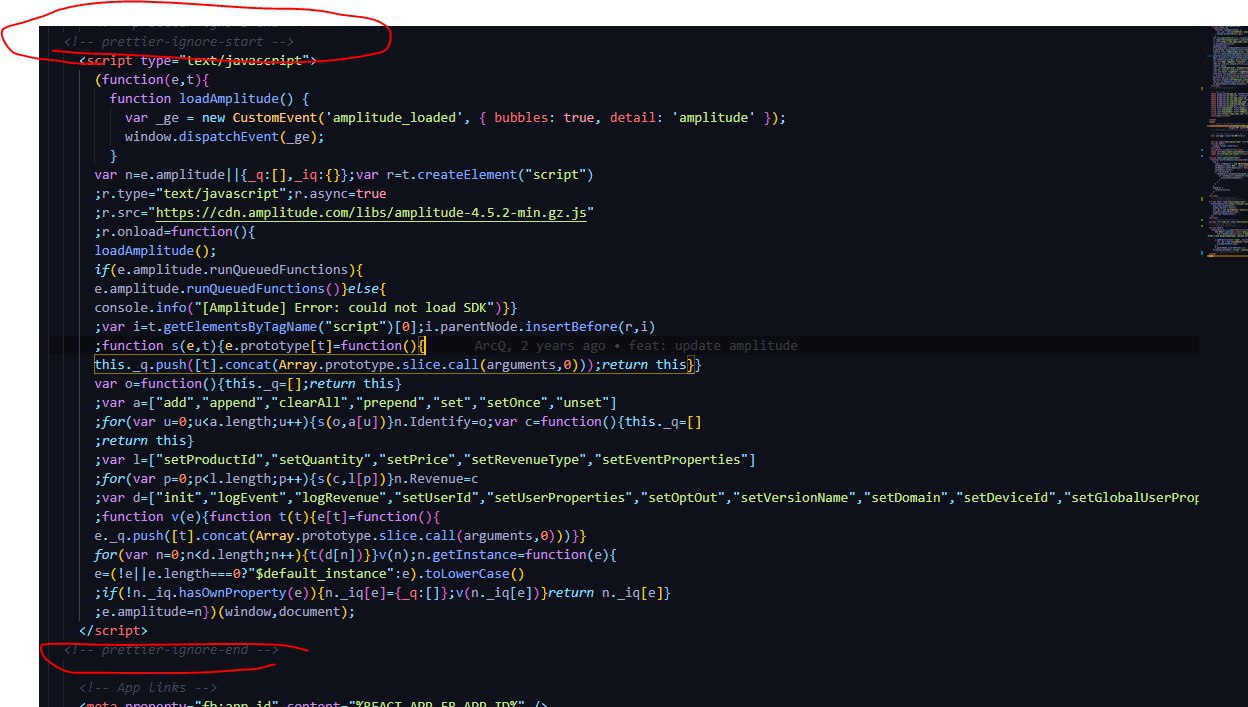Click the git blame note by ArcQ
The width and height of the screenshot is (1248, 707).
pyautogui.click(x=636, y=345)
